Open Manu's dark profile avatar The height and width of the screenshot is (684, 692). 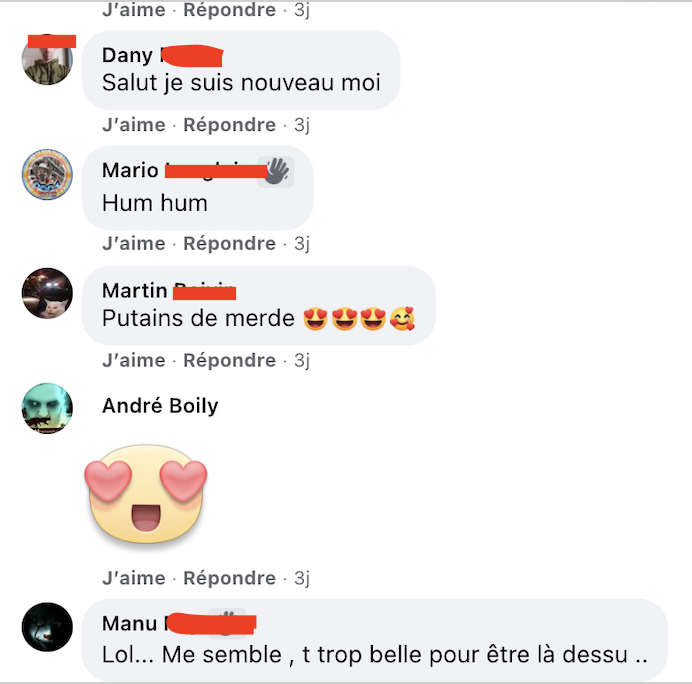click(47, 627)
